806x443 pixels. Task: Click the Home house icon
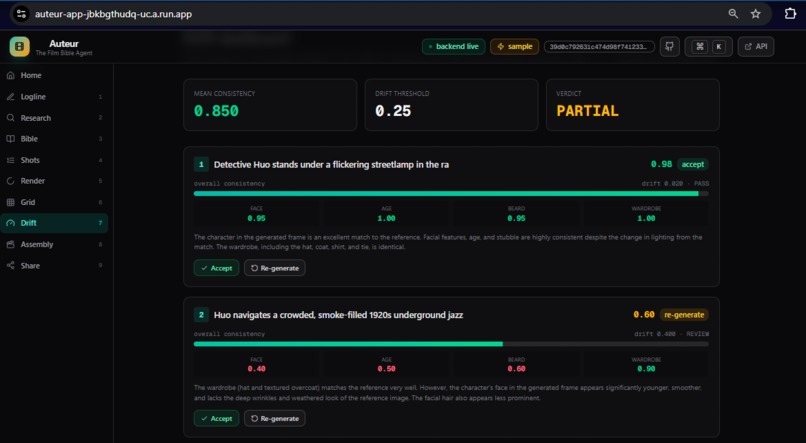[10, 76]
